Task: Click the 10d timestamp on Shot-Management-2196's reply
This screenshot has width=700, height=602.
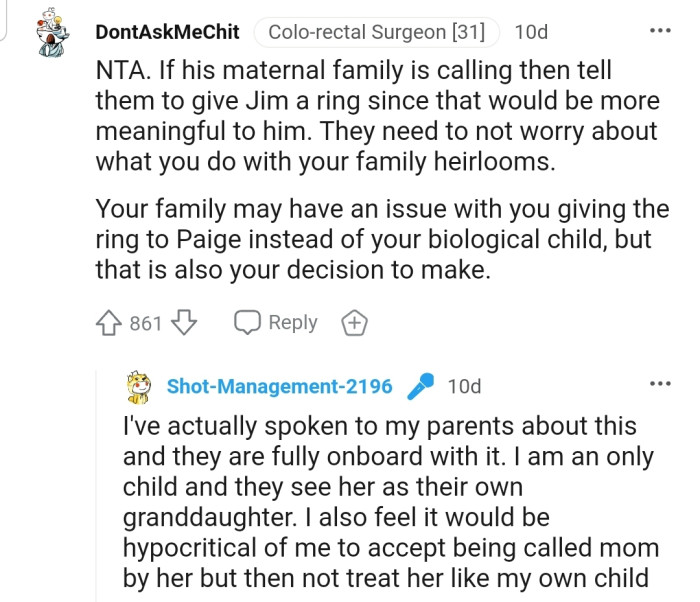Action: click(x=464, y=386)
